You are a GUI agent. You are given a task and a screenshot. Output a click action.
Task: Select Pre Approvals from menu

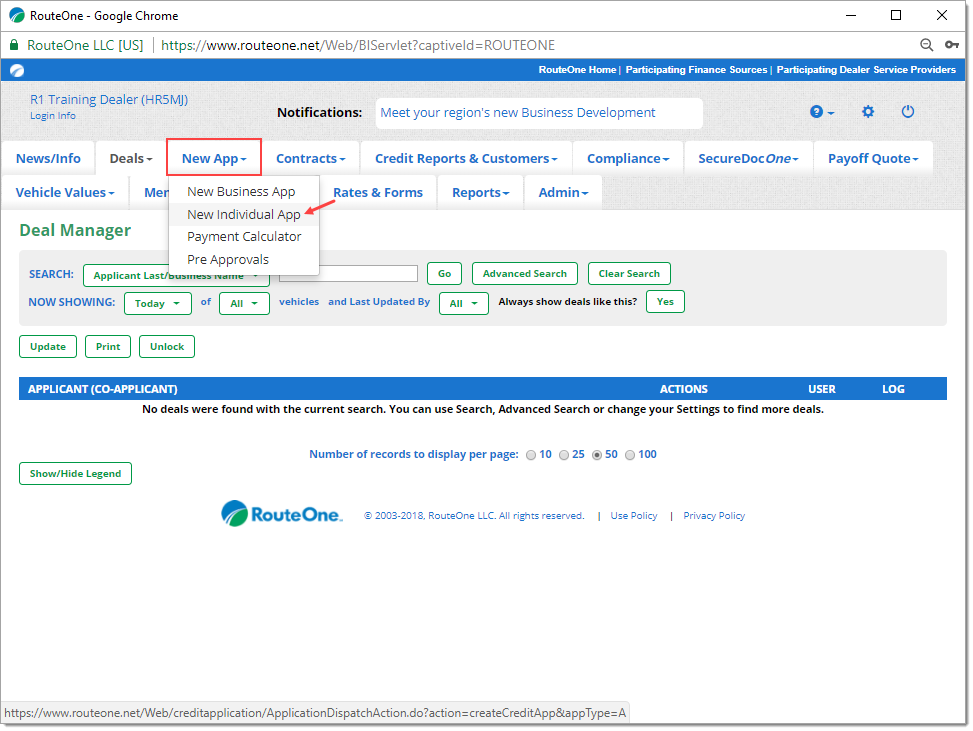click(228, 259)
